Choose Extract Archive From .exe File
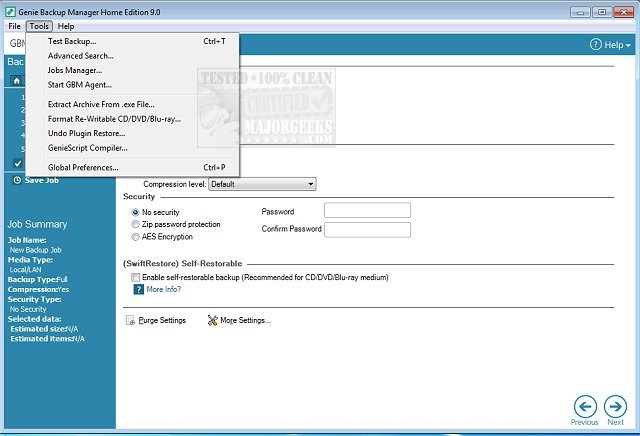The height and width of the screenshot is (436, 640). 133,105
